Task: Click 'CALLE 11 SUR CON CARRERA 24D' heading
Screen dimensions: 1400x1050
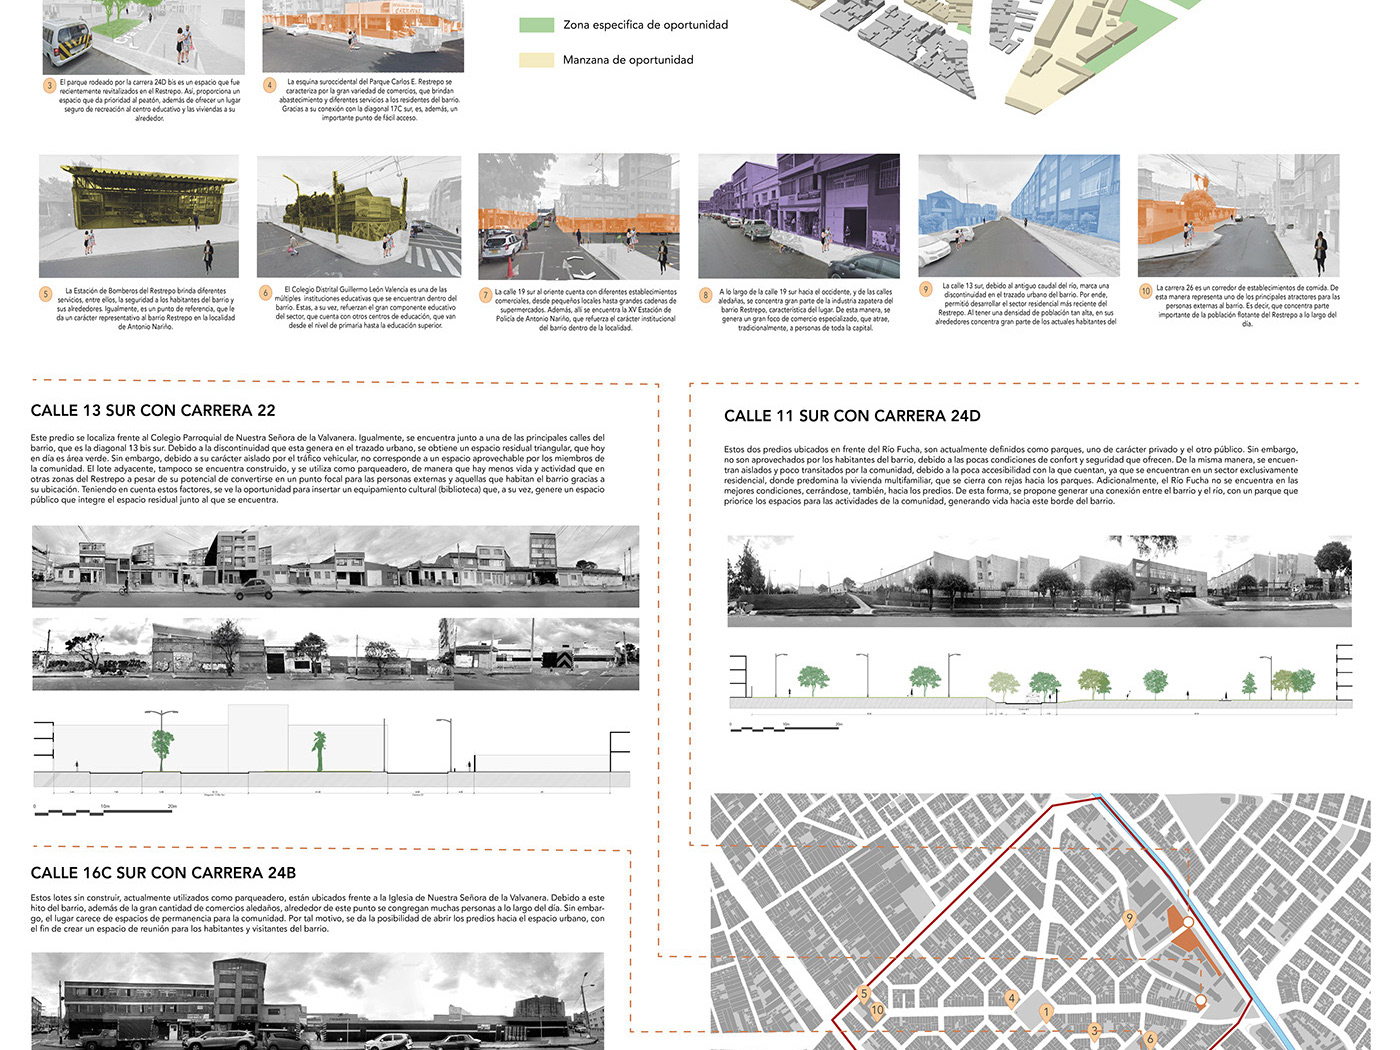Action: 852,416
